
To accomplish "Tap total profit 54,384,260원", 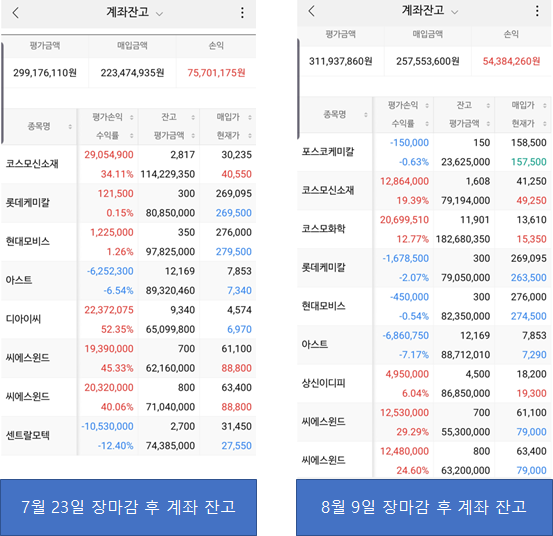I will click(x=511, y=61).
